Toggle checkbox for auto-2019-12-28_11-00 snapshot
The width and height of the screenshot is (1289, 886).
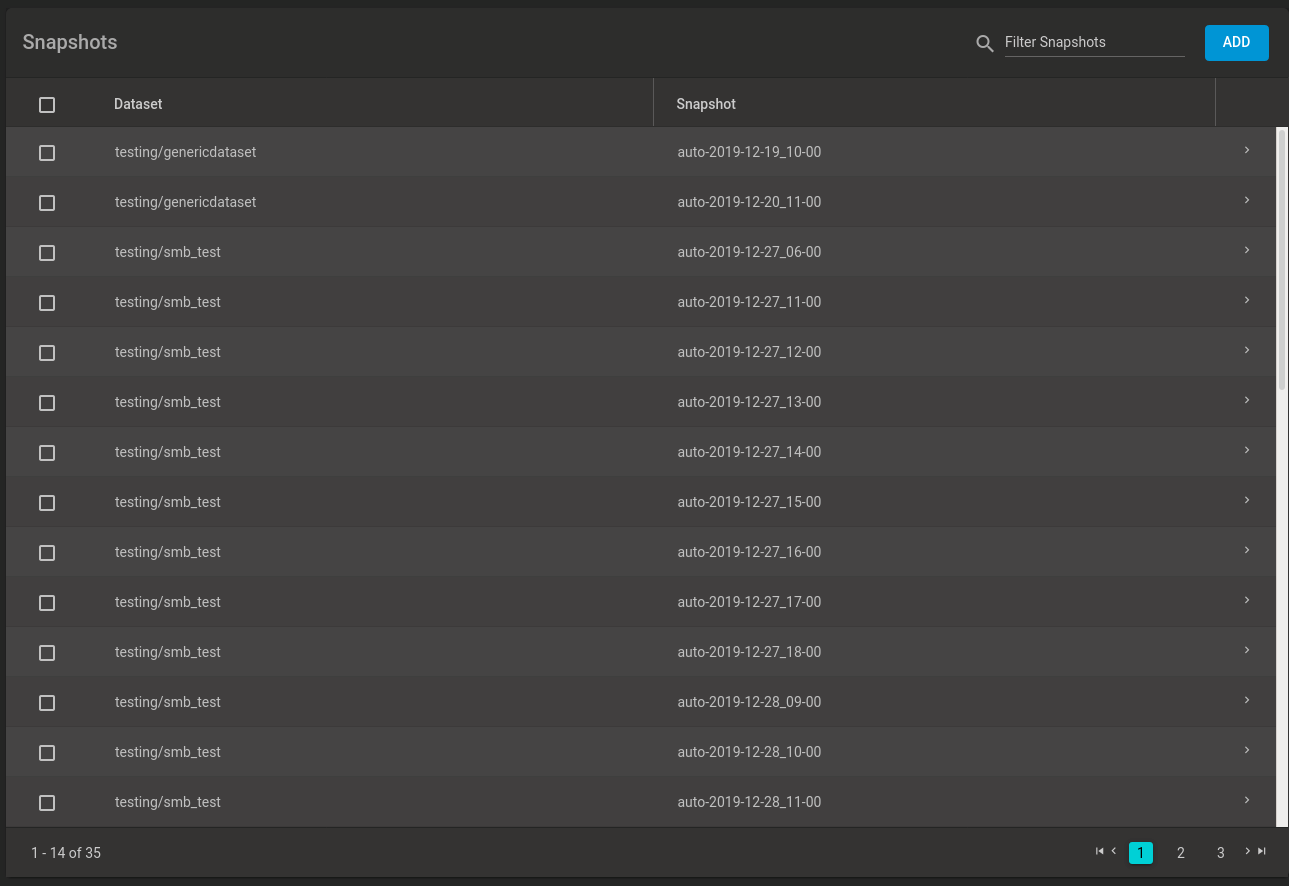pos(47,803)
